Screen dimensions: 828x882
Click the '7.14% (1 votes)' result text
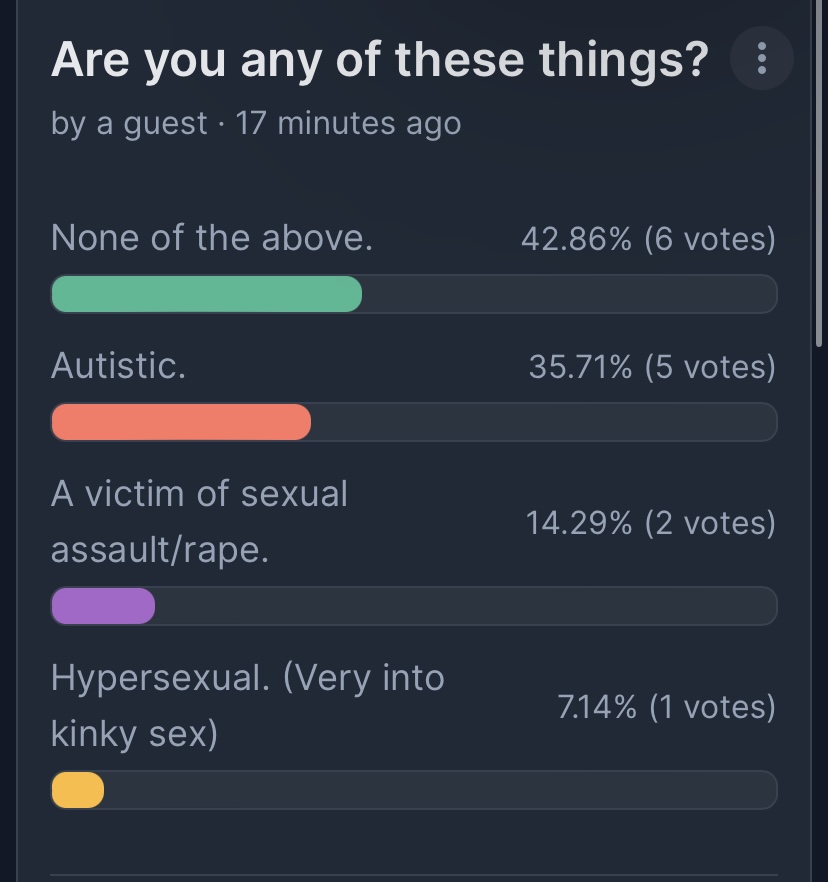(667, 706)
